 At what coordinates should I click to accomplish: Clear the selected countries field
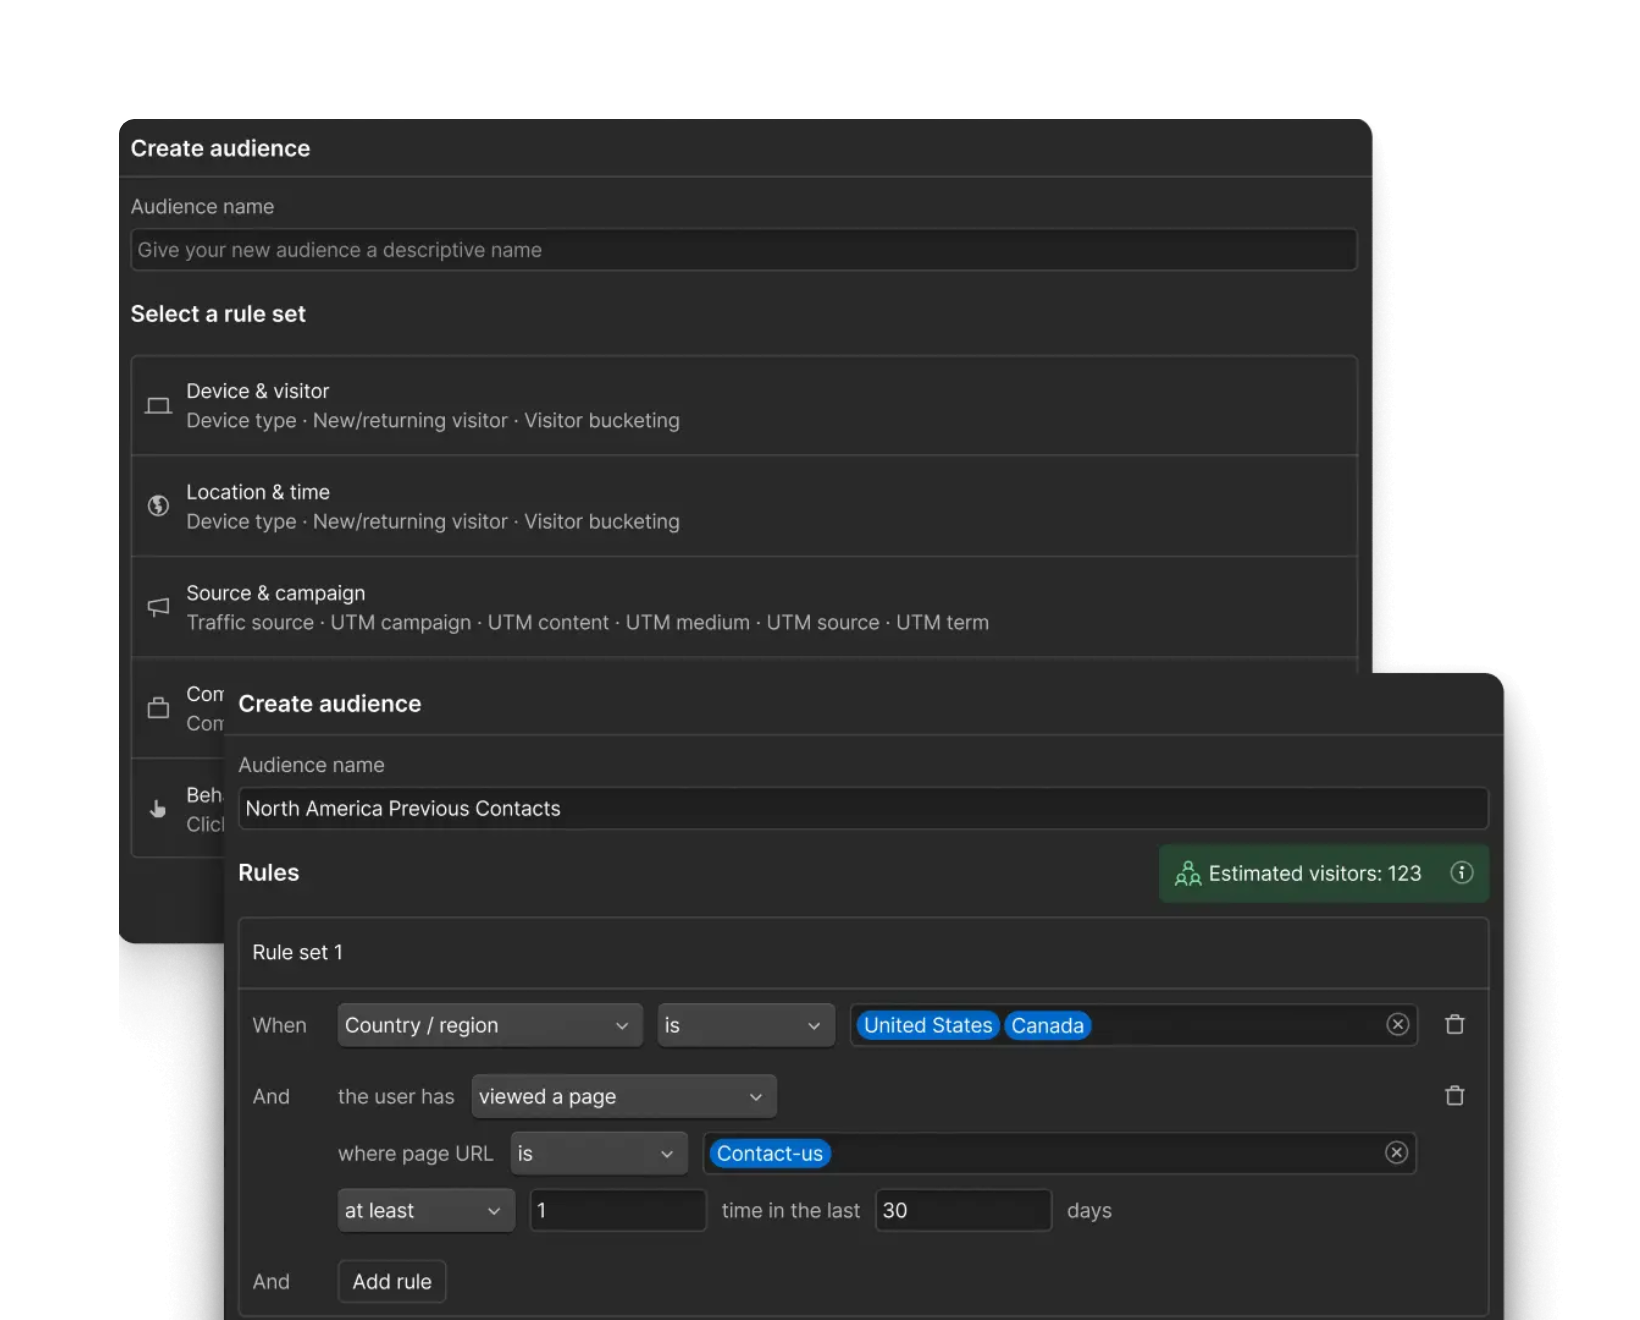1398,1025
